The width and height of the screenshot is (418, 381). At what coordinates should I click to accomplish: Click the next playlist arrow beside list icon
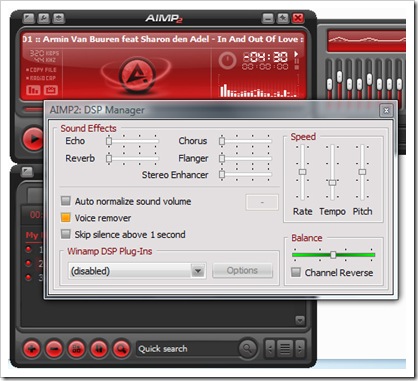point(300,349)
